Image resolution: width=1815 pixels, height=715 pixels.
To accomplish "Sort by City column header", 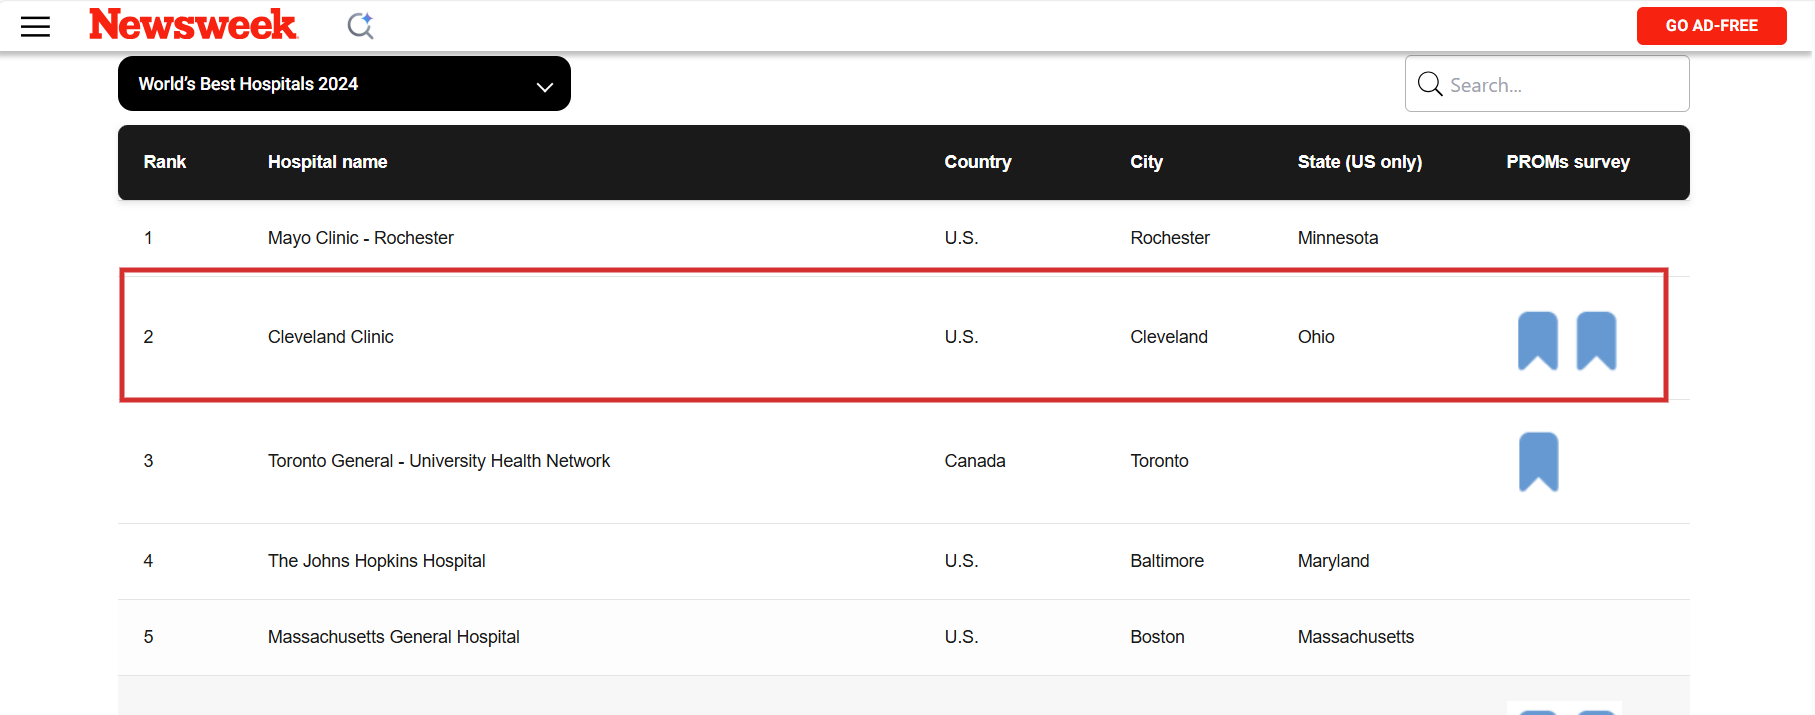I will (1146, 162).
